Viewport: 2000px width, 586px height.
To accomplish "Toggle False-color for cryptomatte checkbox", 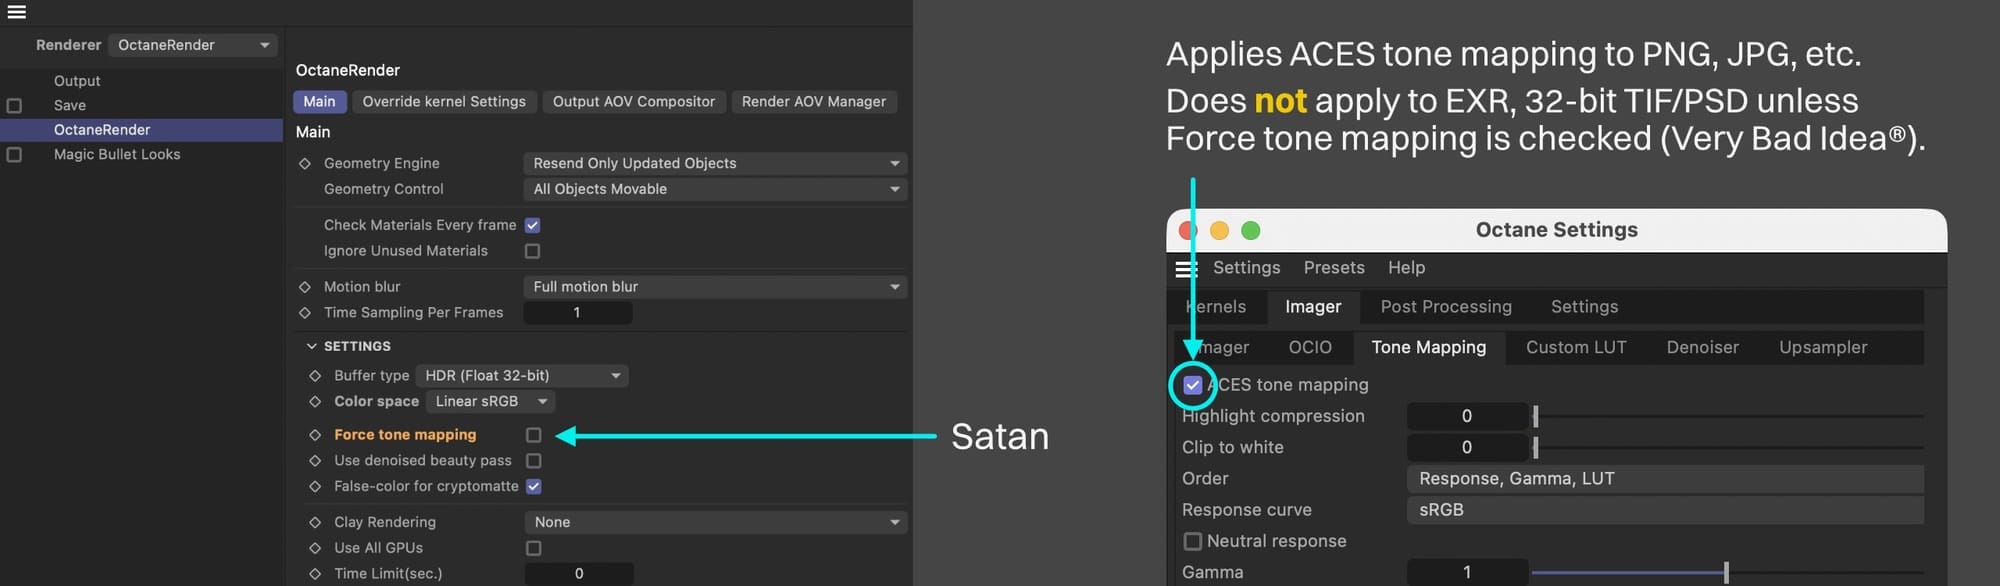I will 533,487.
